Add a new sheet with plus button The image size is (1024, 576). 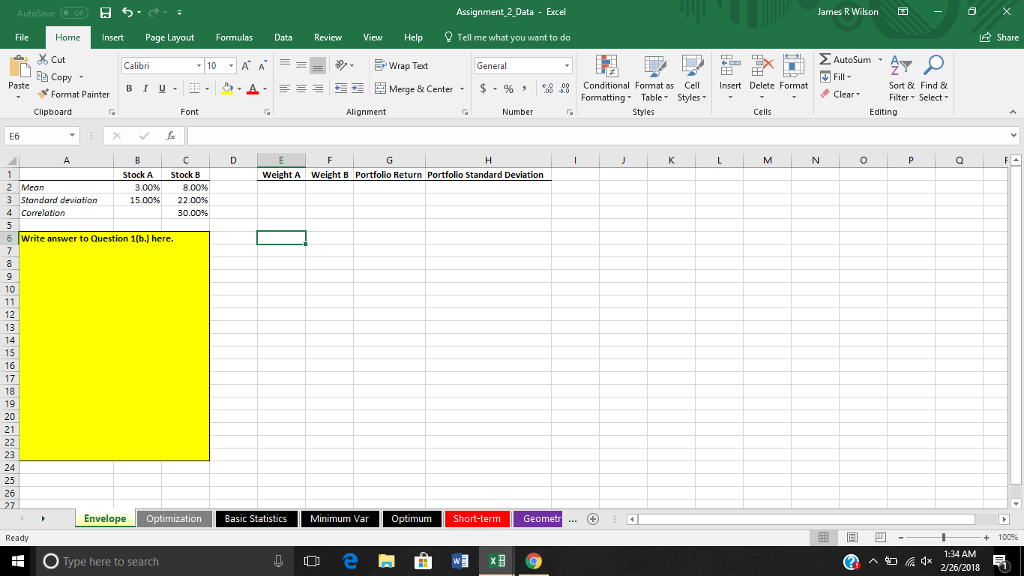pos(593,519)
